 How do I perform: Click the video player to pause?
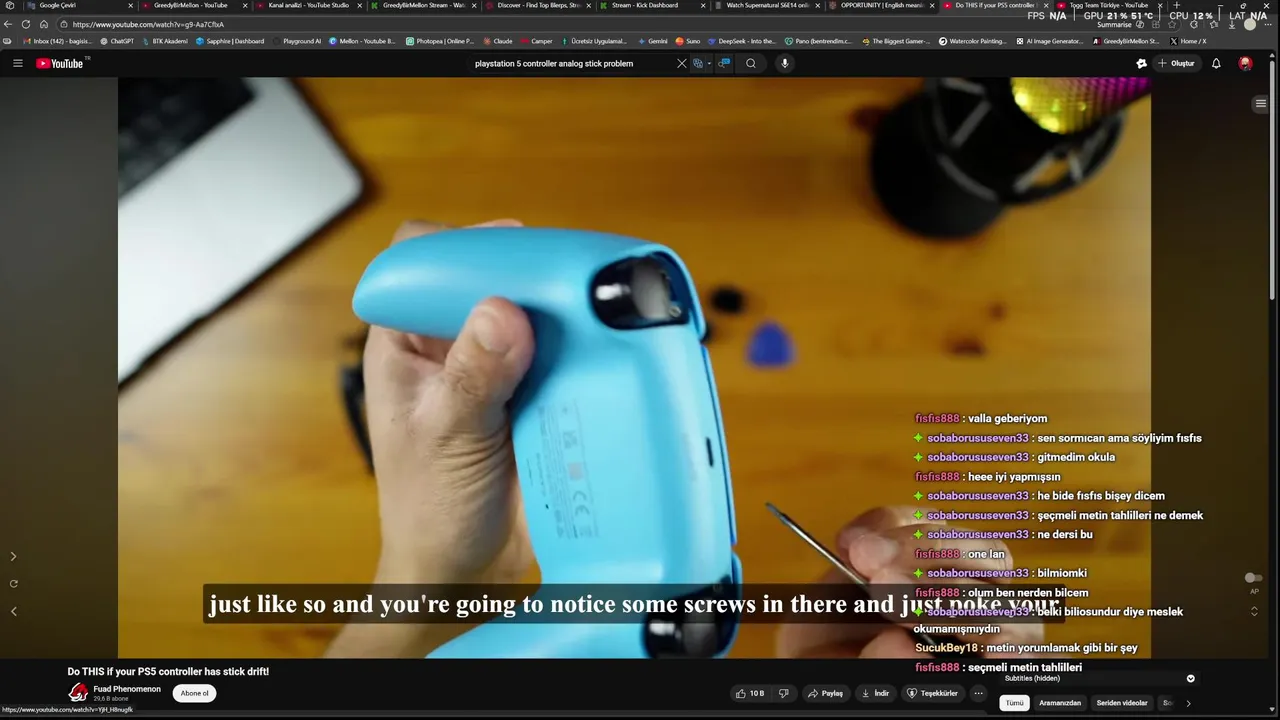[634, 367]
